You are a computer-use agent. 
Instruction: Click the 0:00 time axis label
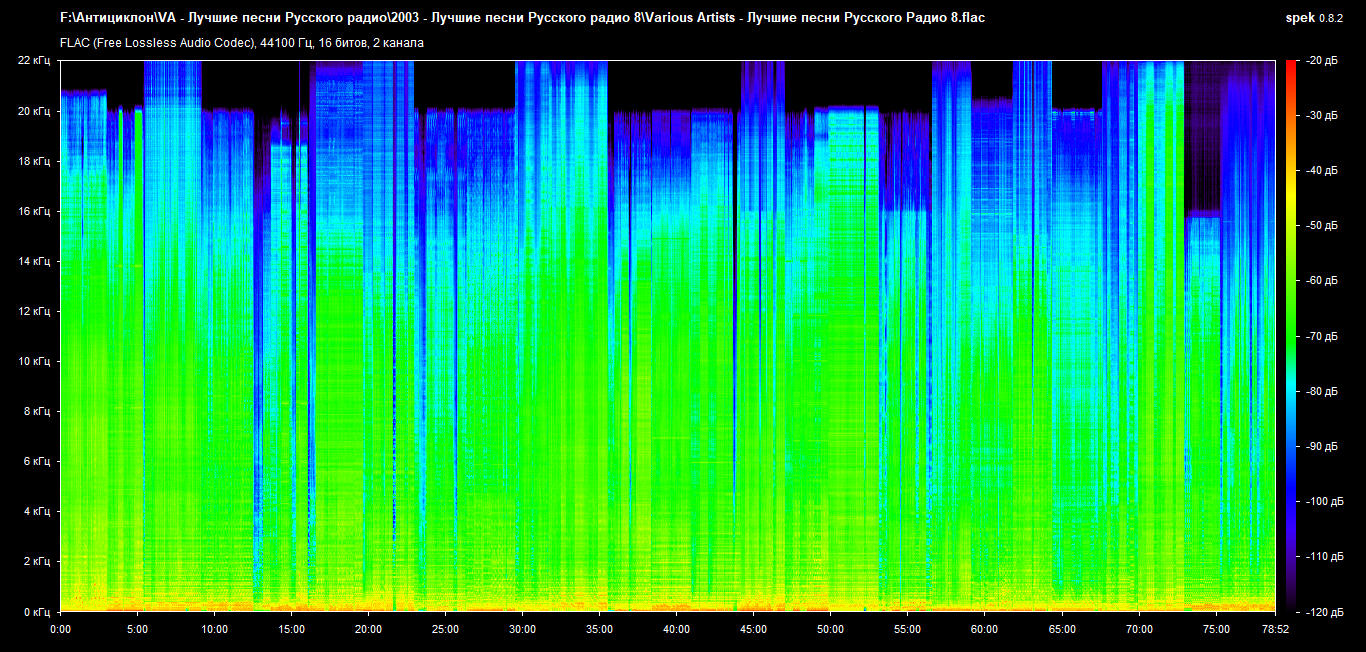(x=60, y=629)
